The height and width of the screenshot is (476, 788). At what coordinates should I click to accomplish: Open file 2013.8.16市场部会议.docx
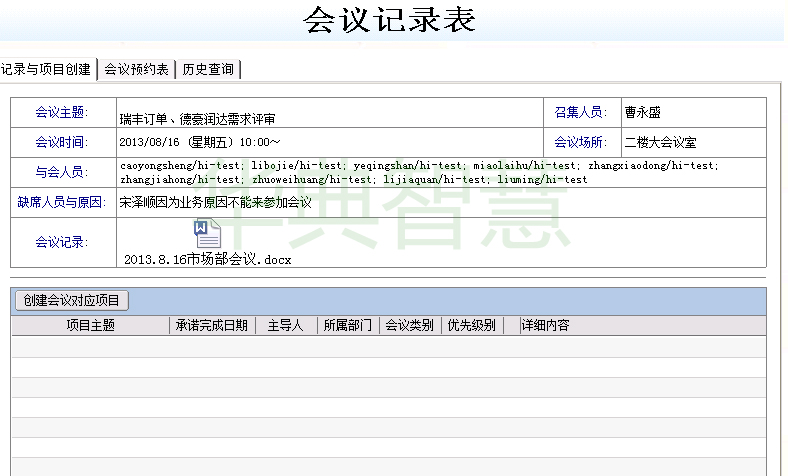coord(208,259)
